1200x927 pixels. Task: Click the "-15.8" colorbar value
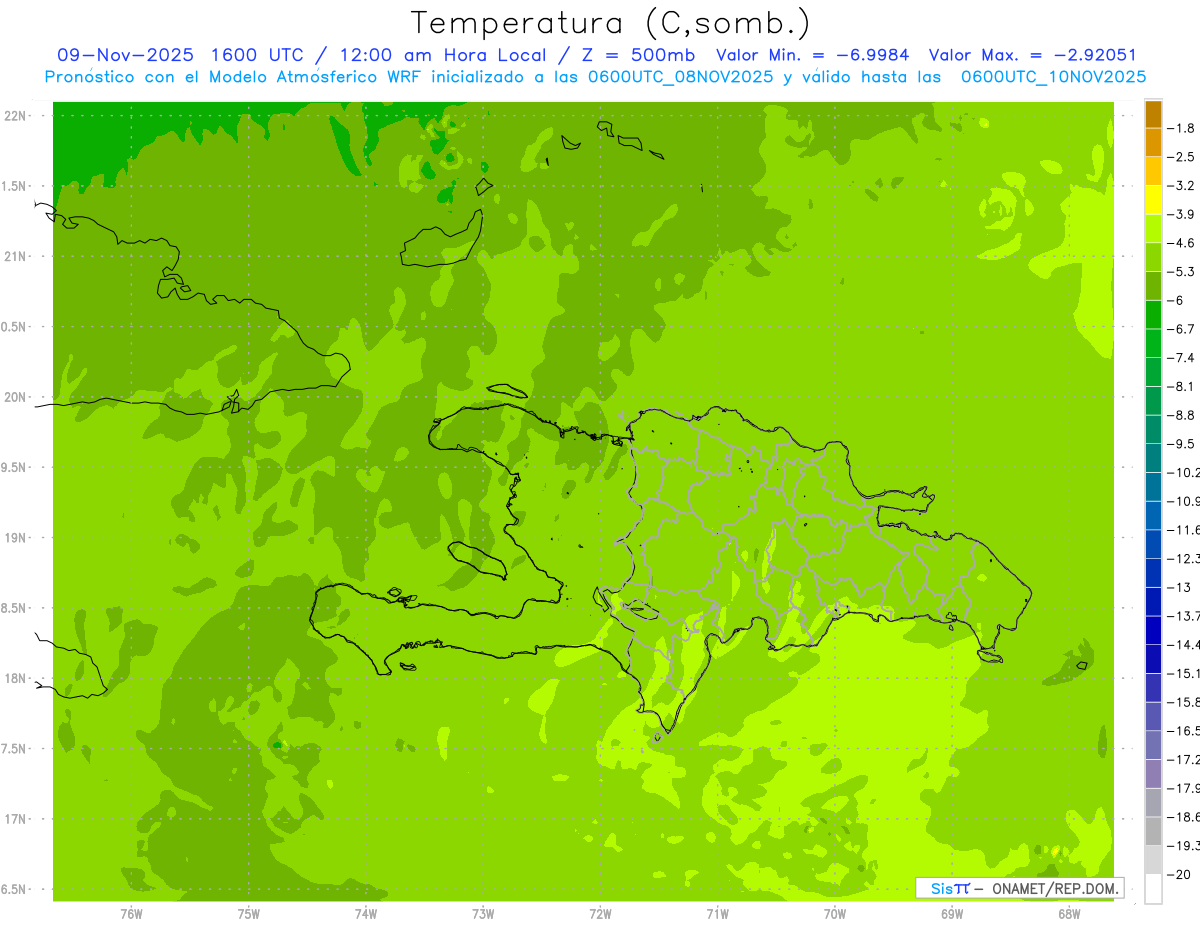tap(1184, 702)
